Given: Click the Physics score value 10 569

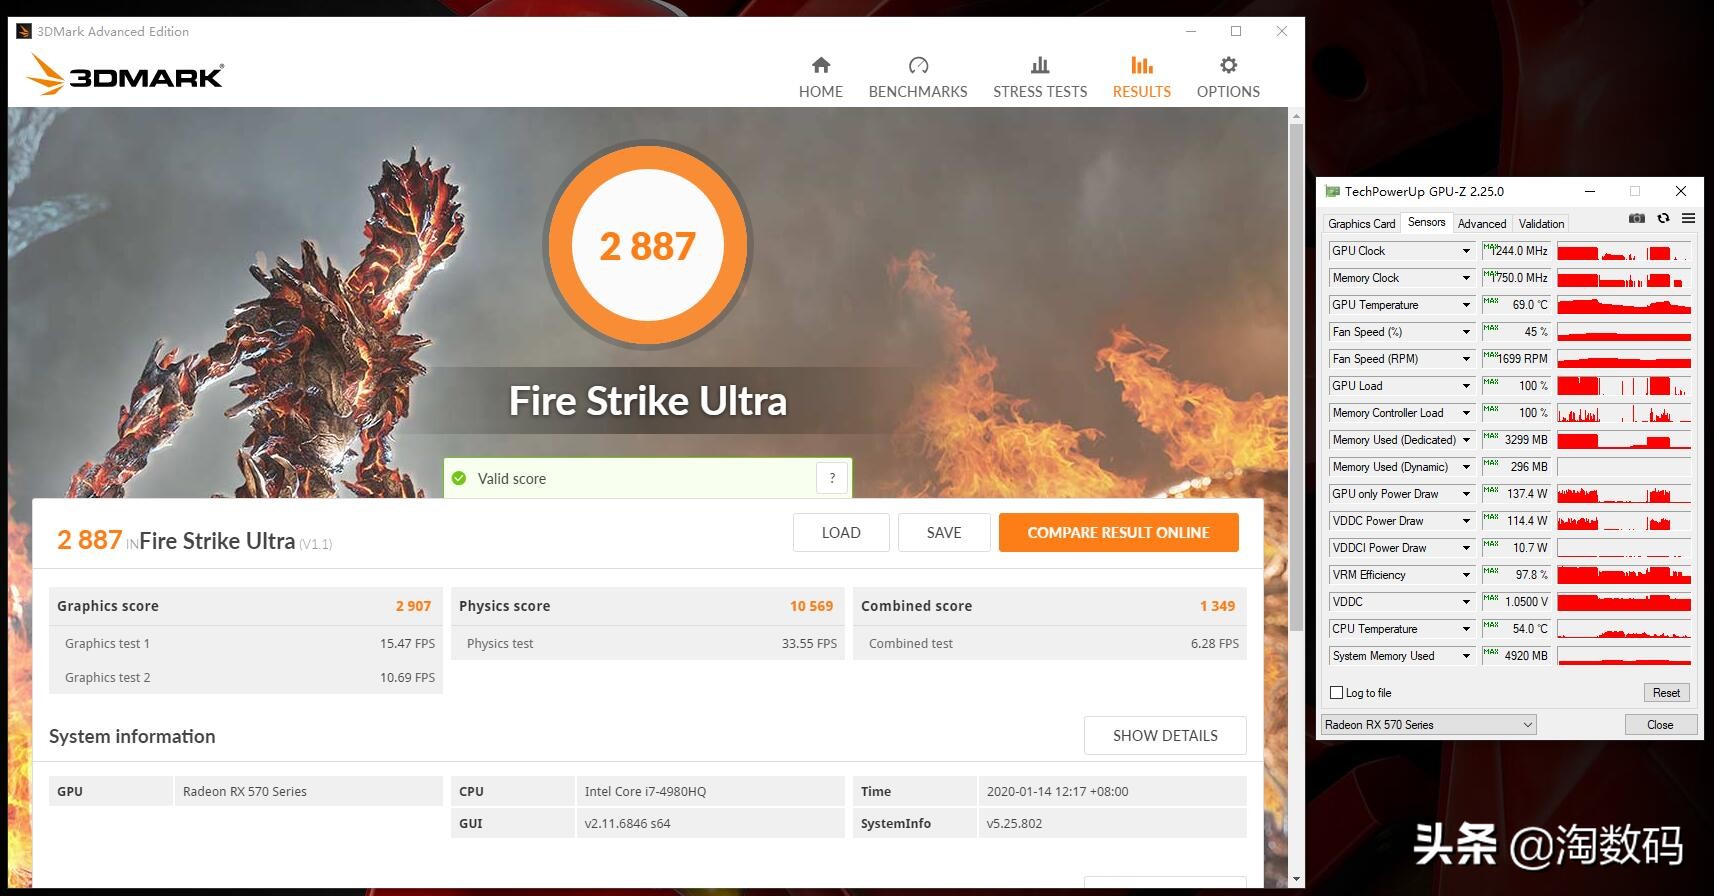Looking at the screenshot, I should click(x=811, y=606).
